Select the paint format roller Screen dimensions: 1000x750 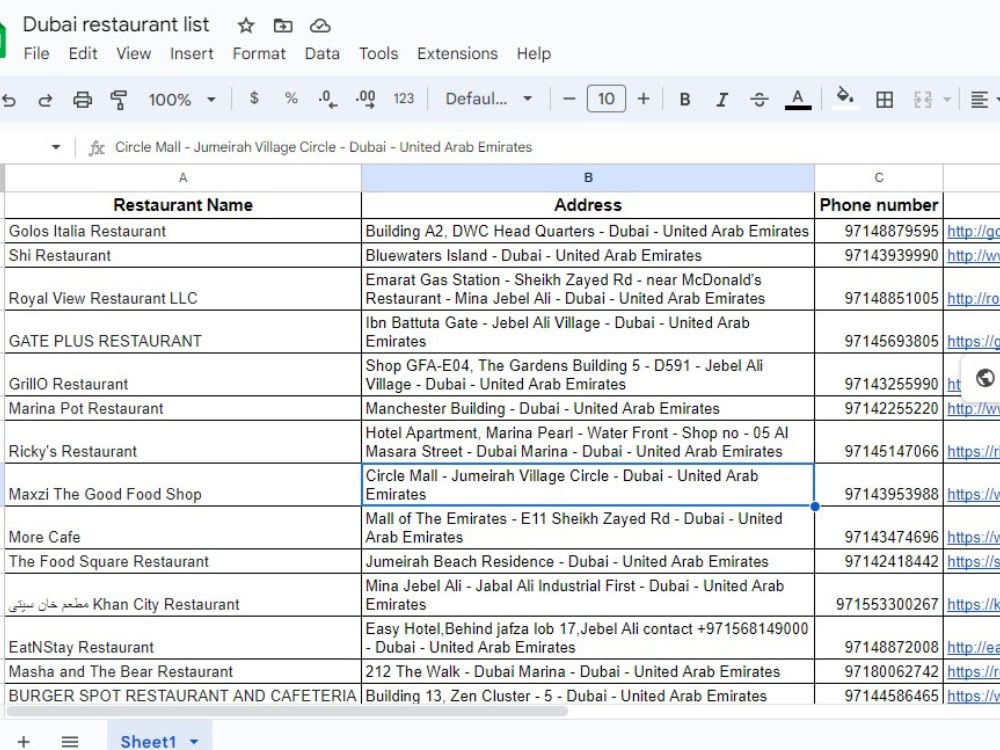pos(119,99)
